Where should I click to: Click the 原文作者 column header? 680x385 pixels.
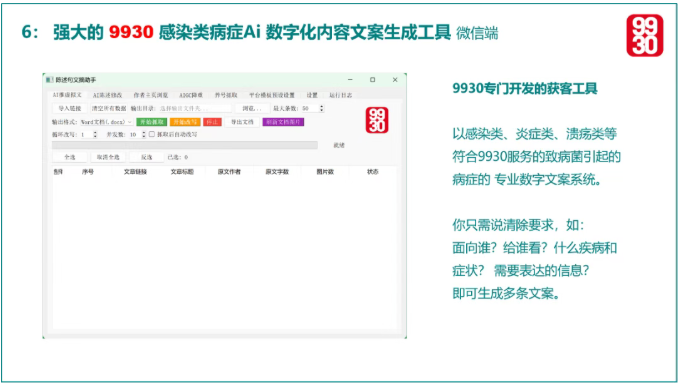point(229,172)
